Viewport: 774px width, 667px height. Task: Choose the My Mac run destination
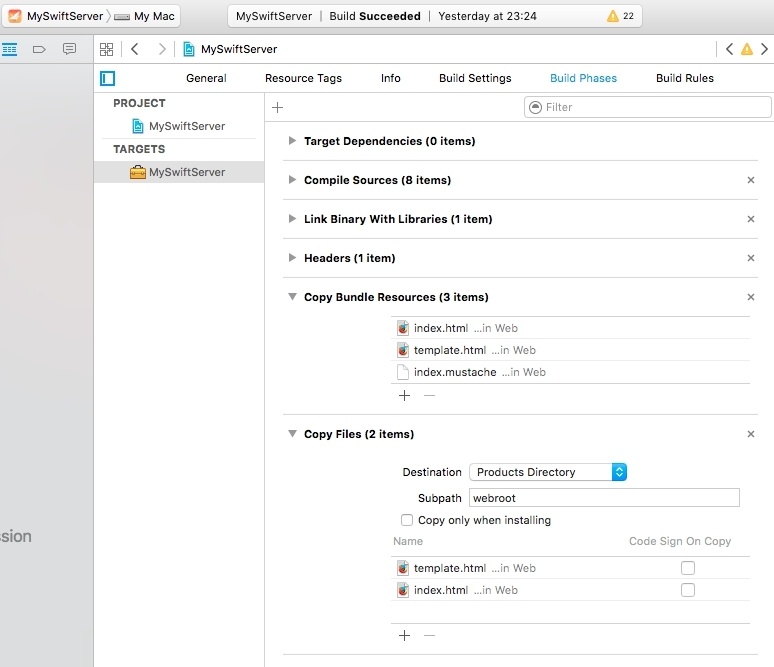[x=154, y=16]
